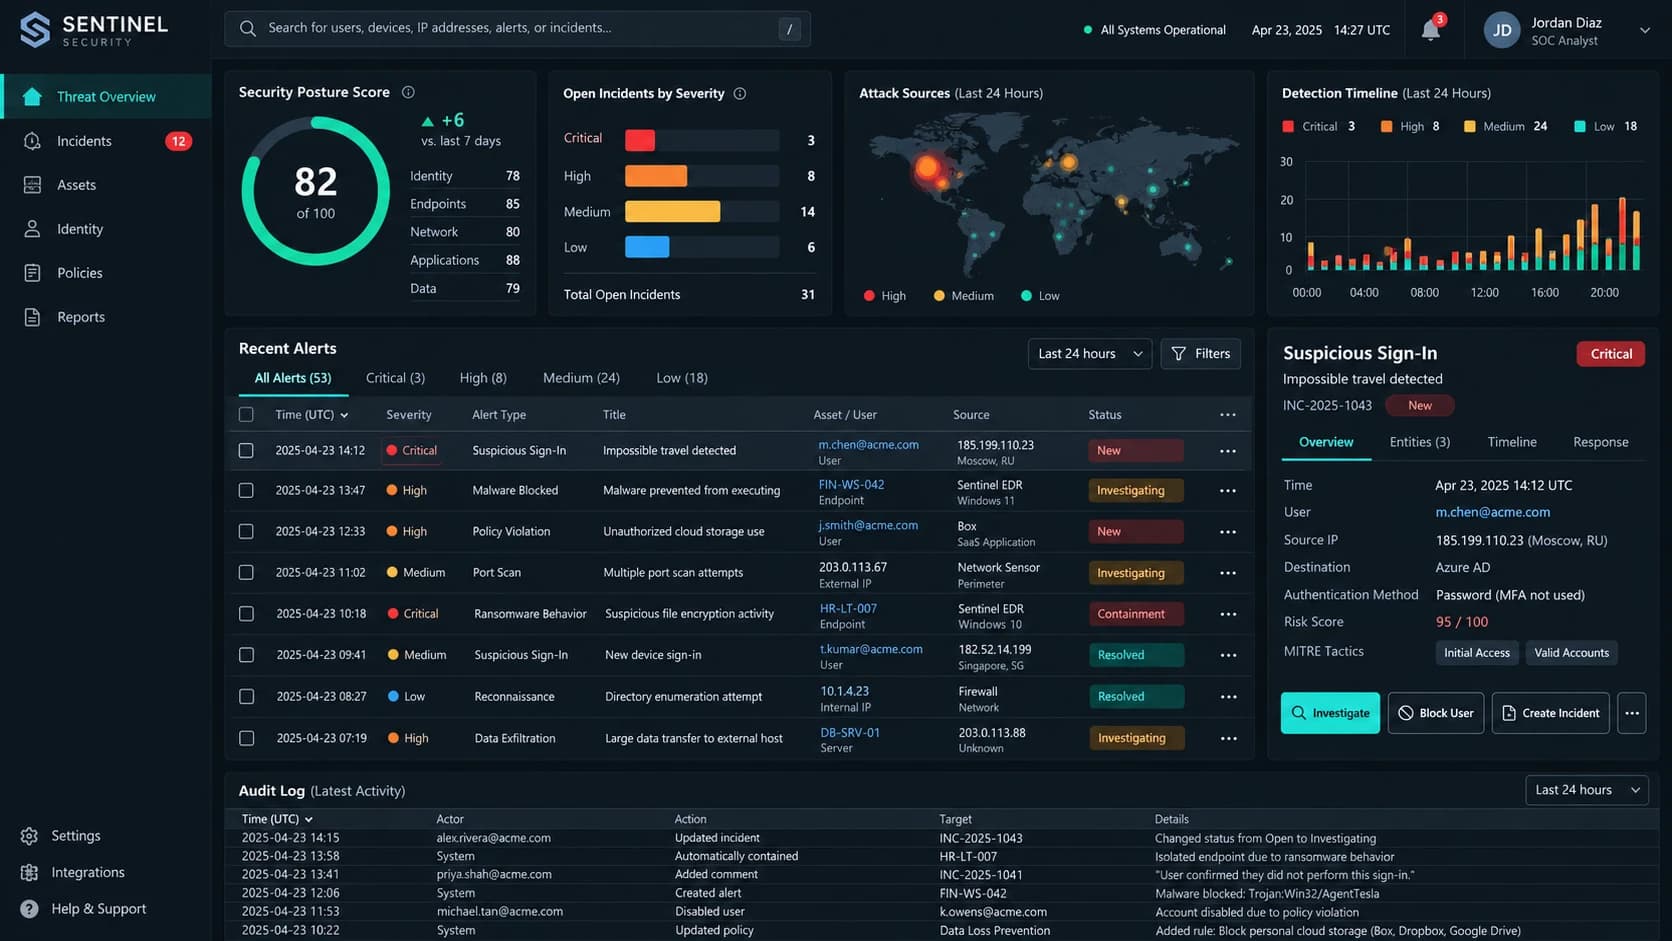Open row actions for Reconnaissance alert
The image size is (1672, 941).
[1228, 697]
